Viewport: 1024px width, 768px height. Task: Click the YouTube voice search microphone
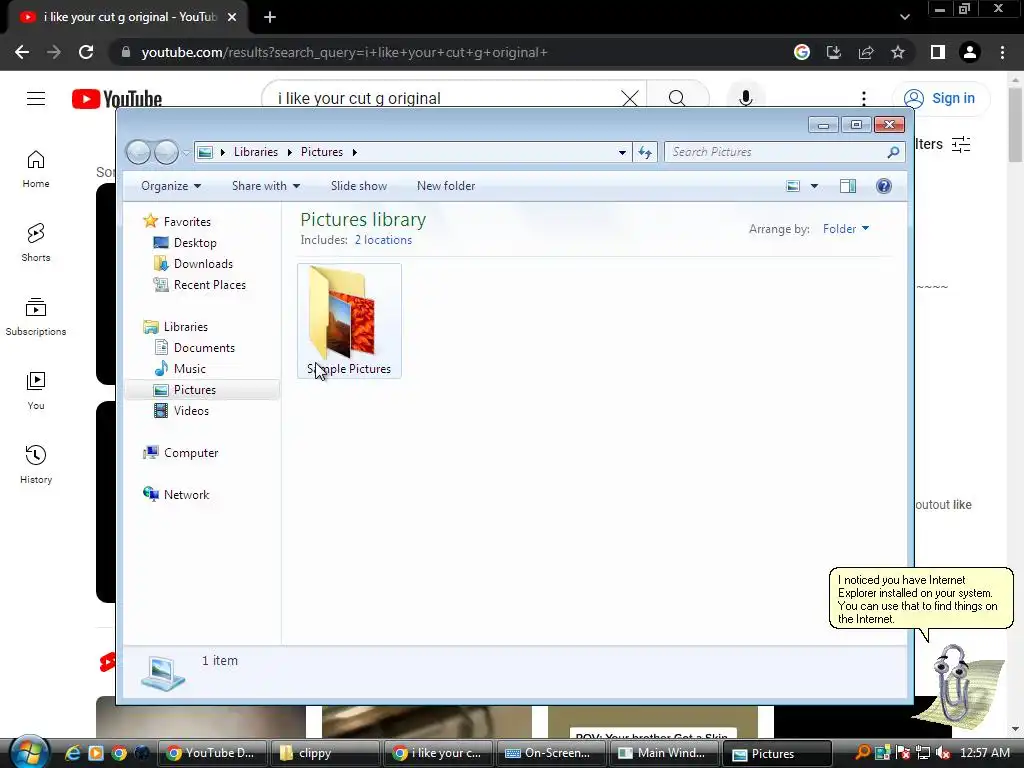746,99
